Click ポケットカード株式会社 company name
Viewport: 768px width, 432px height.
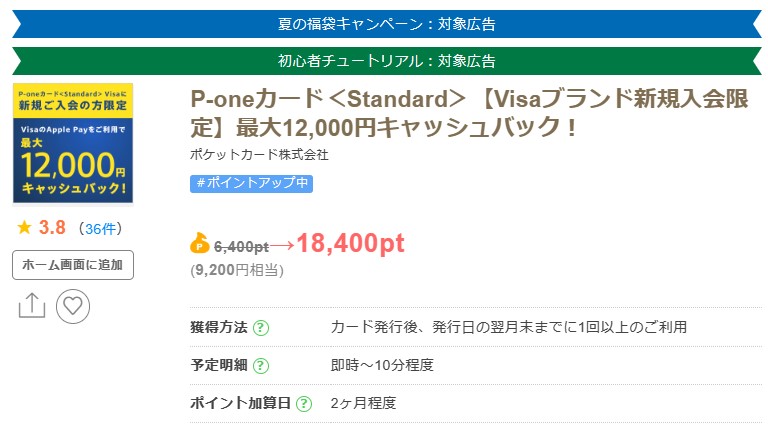click(x=259, y=155)
